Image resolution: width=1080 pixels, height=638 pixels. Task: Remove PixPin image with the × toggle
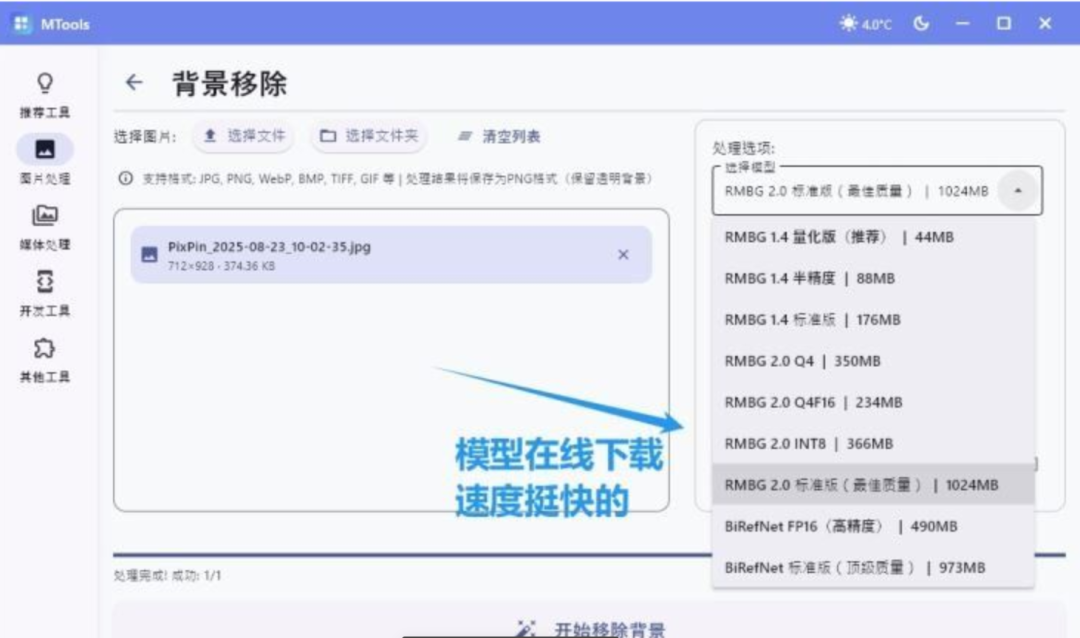pyautogui.click(x=623, y=255)
